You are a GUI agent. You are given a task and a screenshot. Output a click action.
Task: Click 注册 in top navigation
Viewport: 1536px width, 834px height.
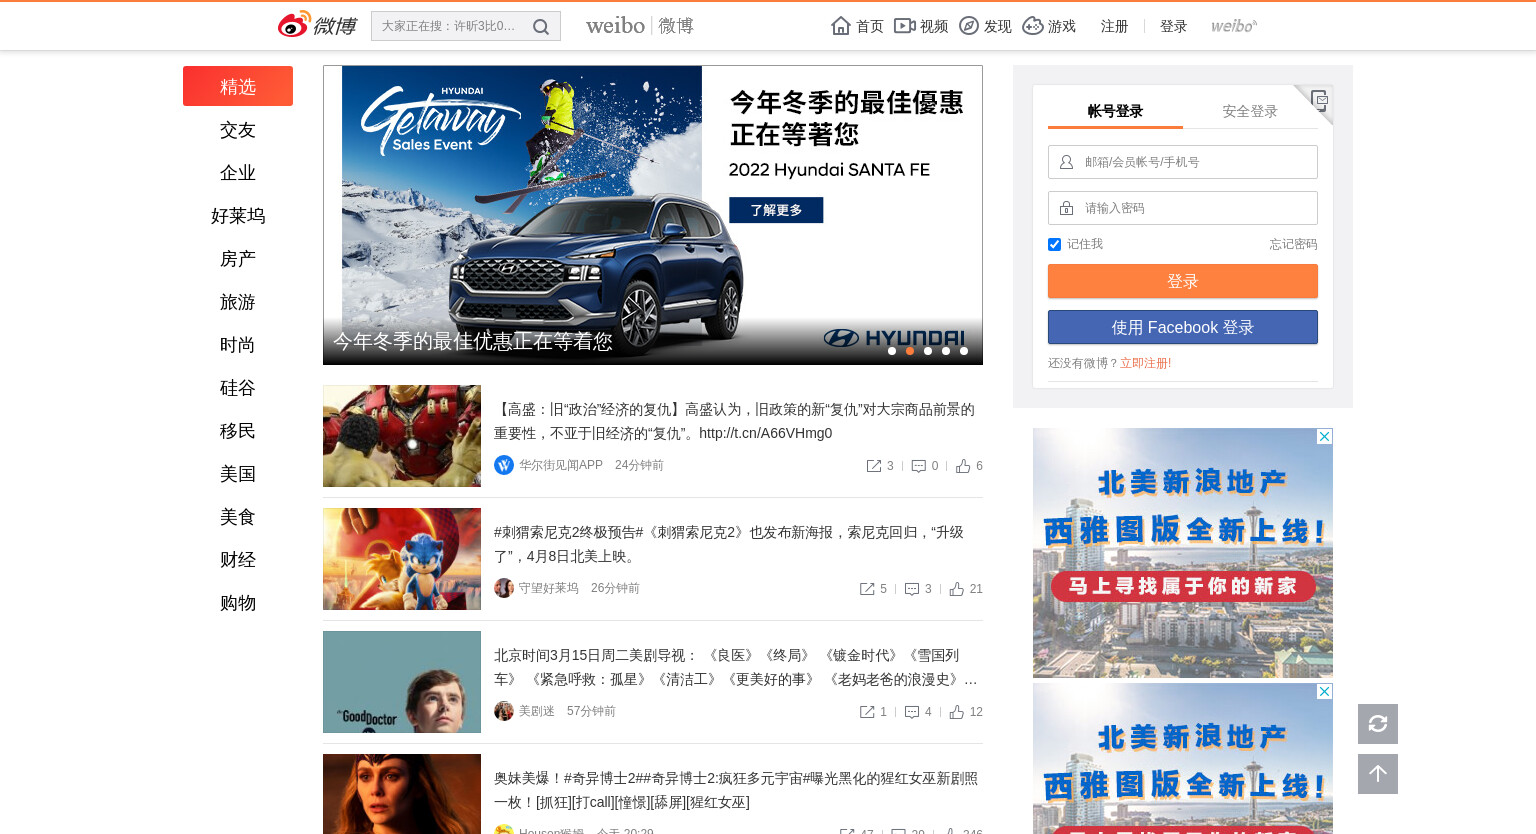(x=1114, y=26)
